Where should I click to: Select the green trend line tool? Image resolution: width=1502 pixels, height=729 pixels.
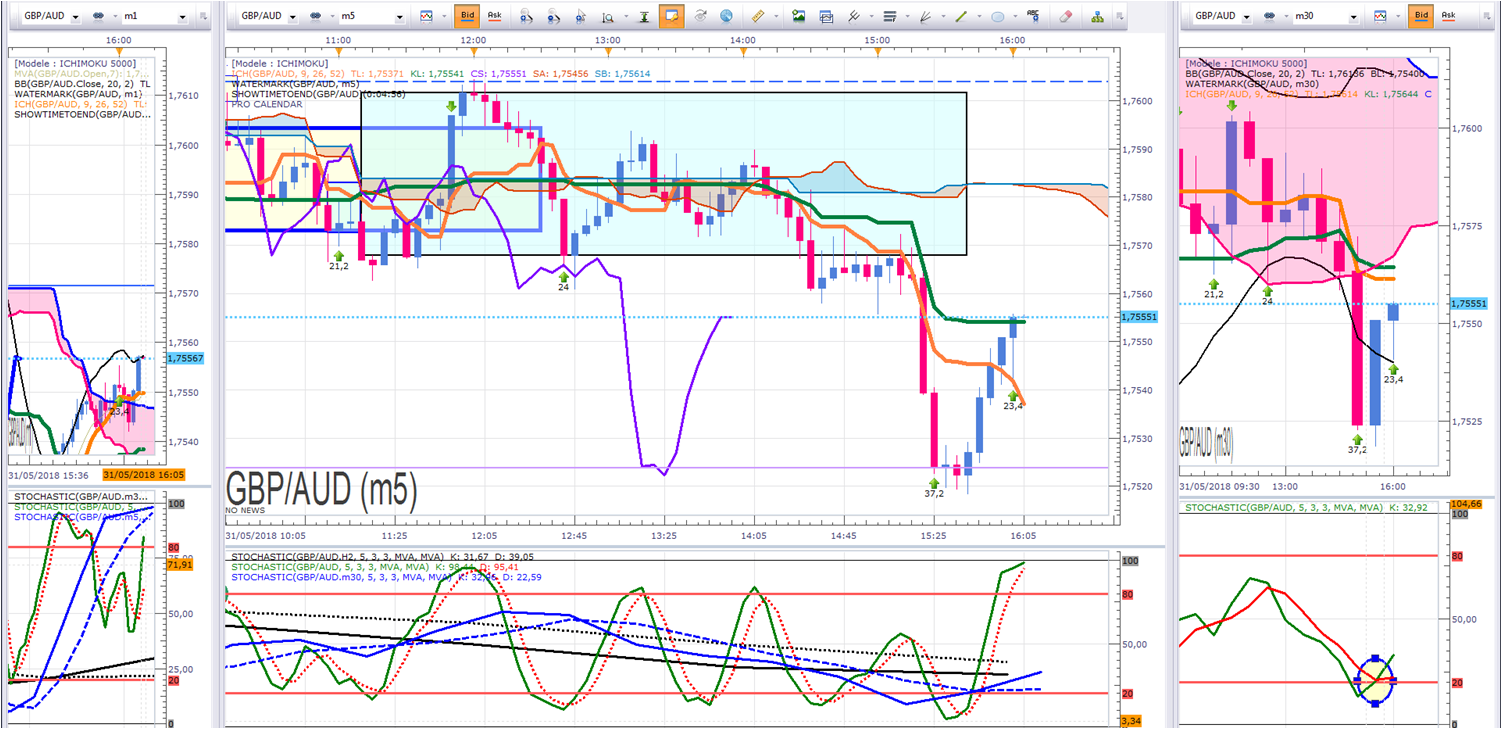961,16
